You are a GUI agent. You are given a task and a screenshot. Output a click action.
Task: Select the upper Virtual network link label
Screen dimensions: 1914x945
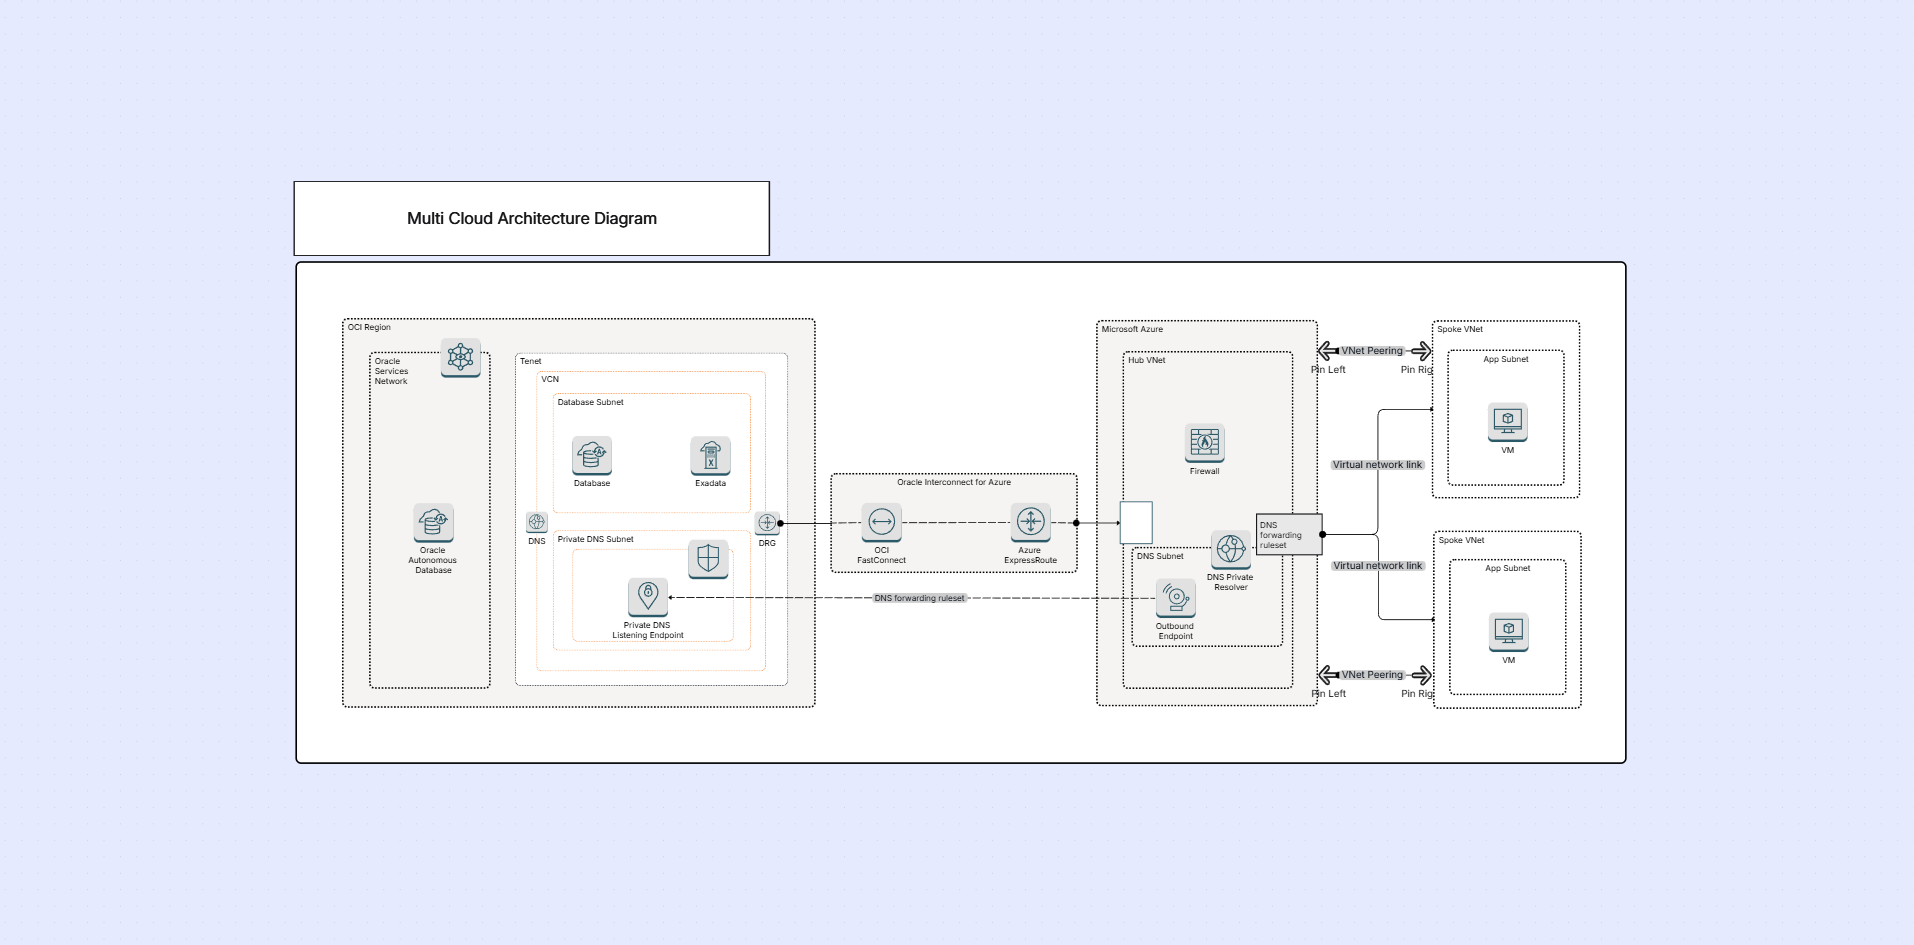pyautogui.click(x=1377, y=465)
